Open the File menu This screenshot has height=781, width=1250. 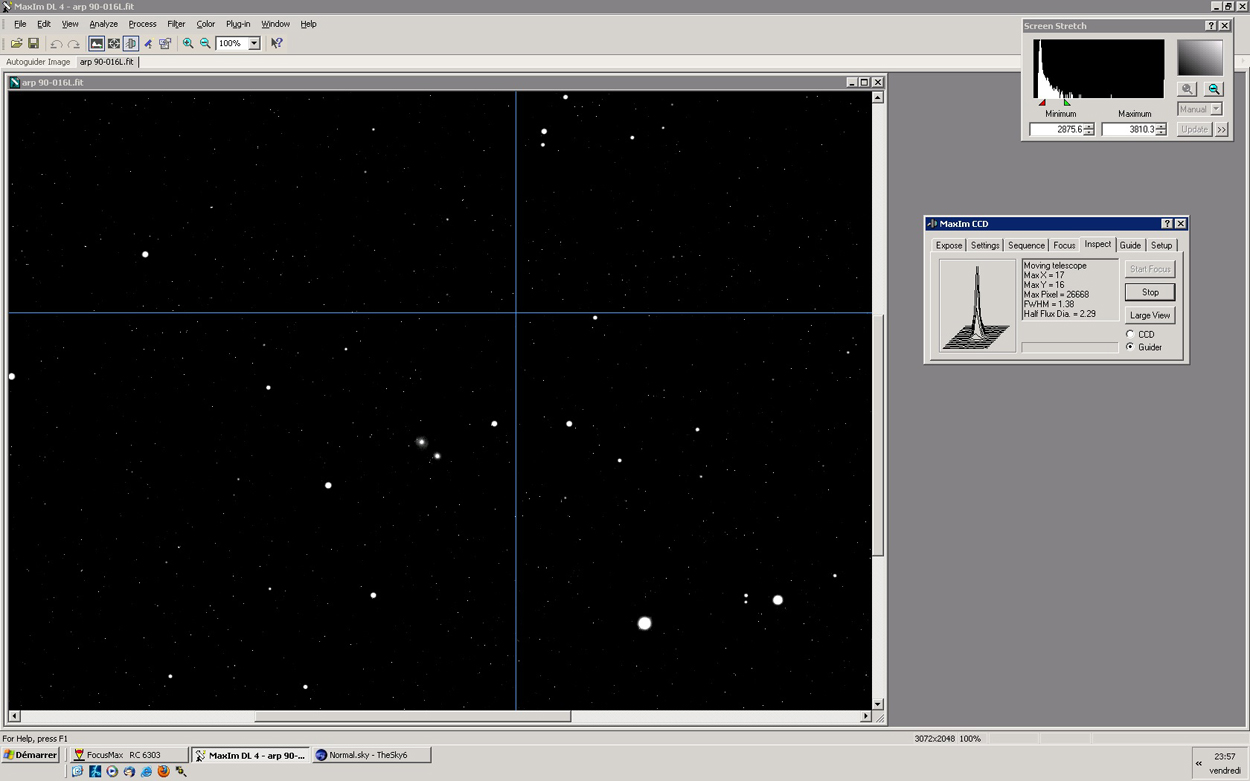click(x=20, y=24)
